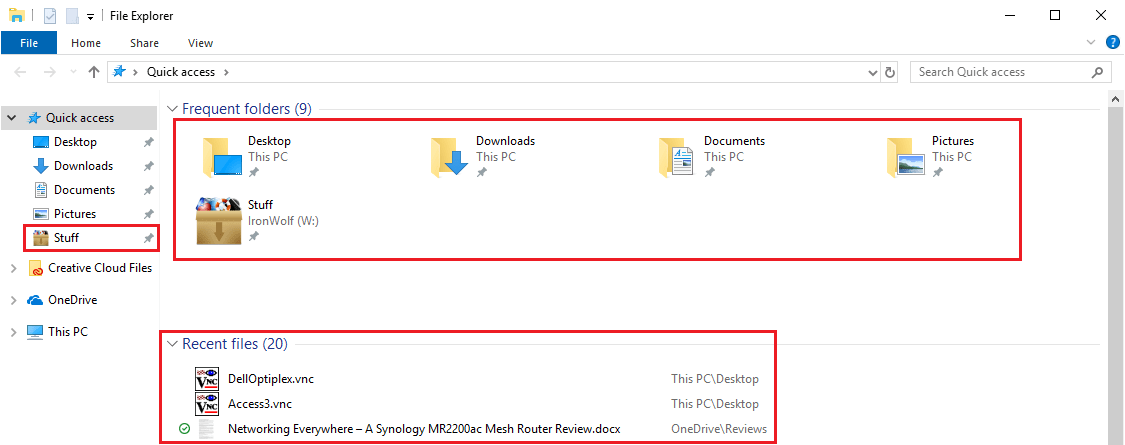The height and width of the screenshot is (445, 1125).
Task: Go up one level with Up arrow
Action: coord(94,72)
